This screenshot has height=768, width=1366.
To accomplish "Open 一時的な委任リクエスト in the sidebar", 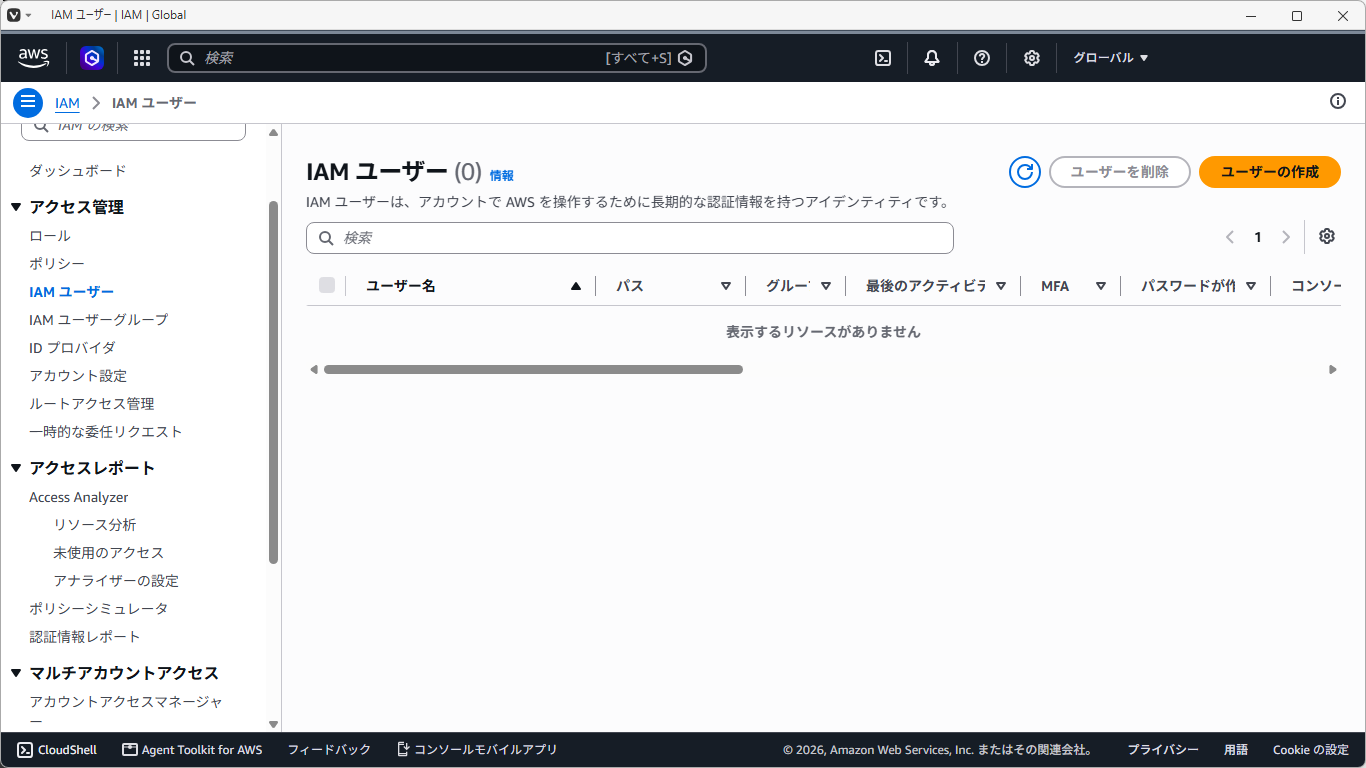I will pos(106,432).
